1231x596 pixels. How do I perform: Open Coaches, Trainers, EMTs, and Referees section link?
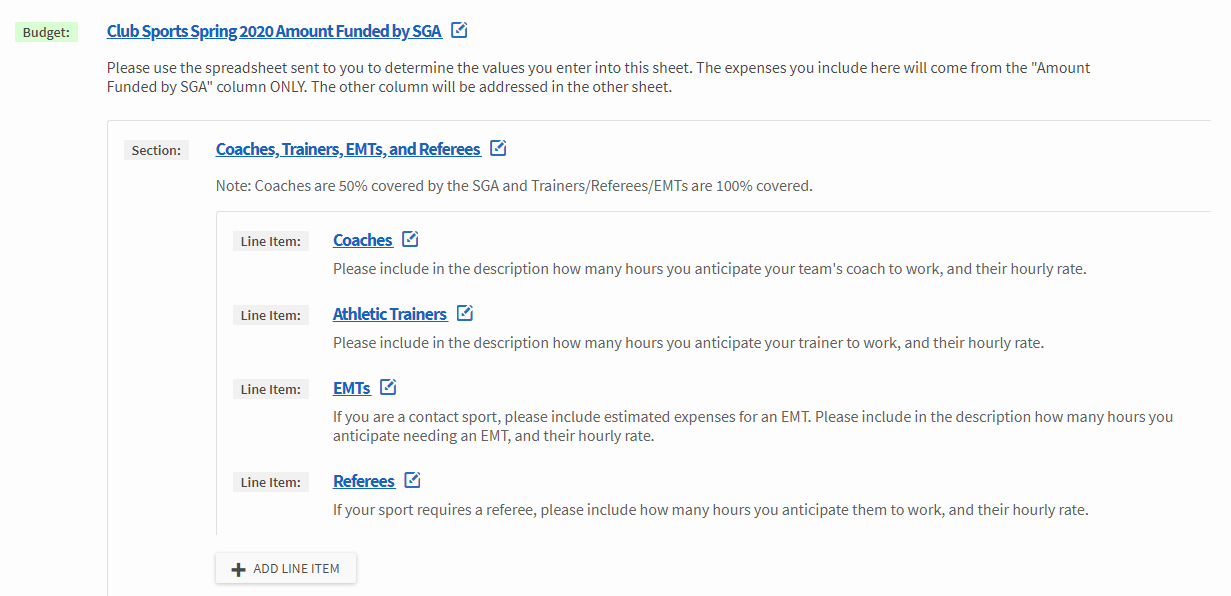pos(348,149)
